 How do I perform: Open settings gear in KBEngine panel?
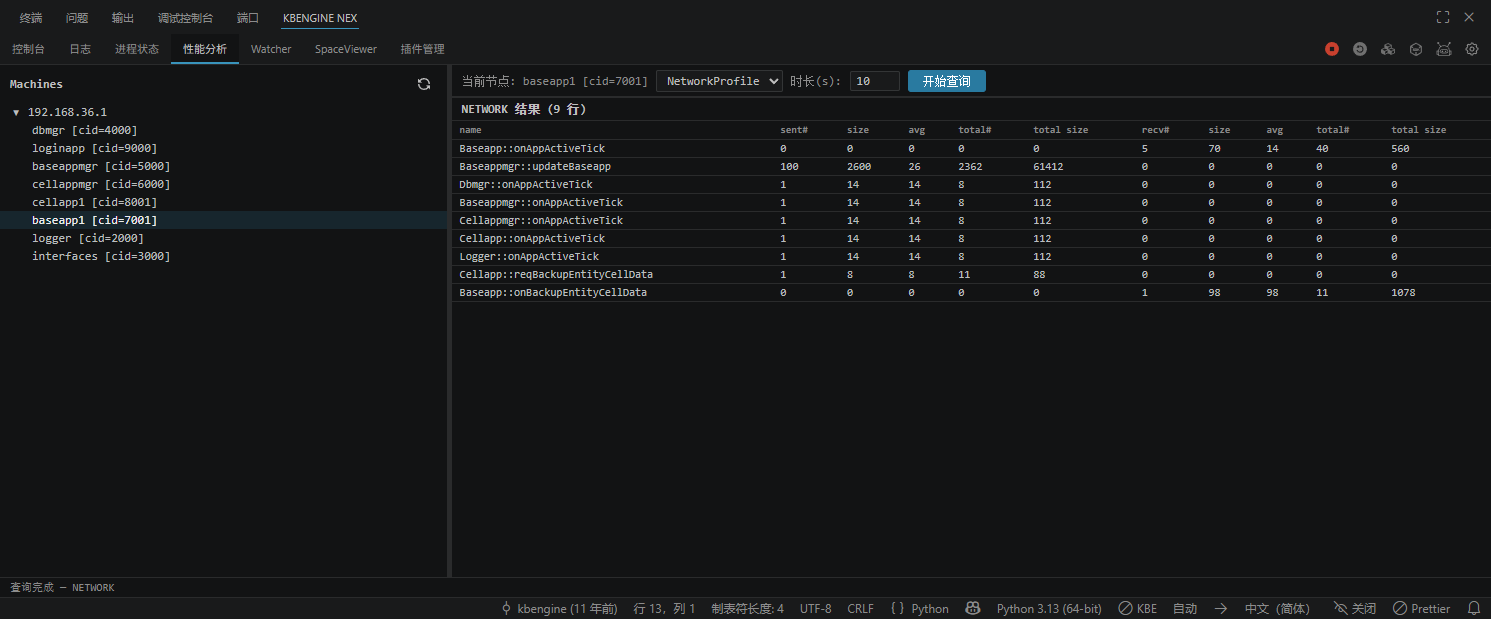[x=1472, y=49]
